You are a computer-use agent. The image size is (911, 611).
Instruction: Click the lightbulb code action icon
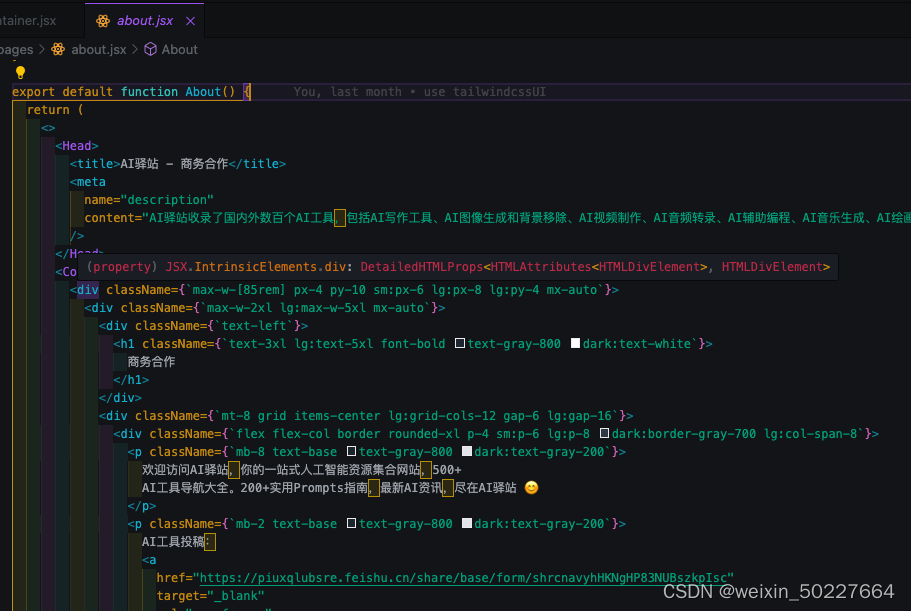tap(20, 72)
